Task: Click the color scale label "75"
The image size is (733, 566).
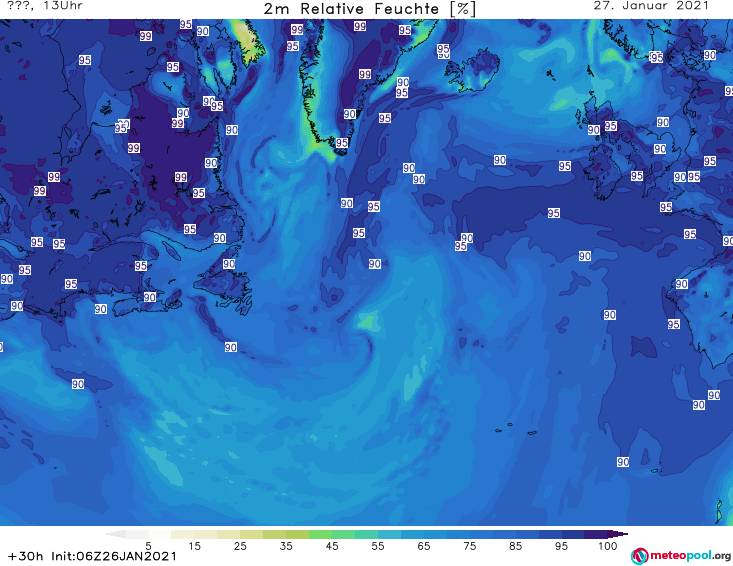Action: [469, 546]
